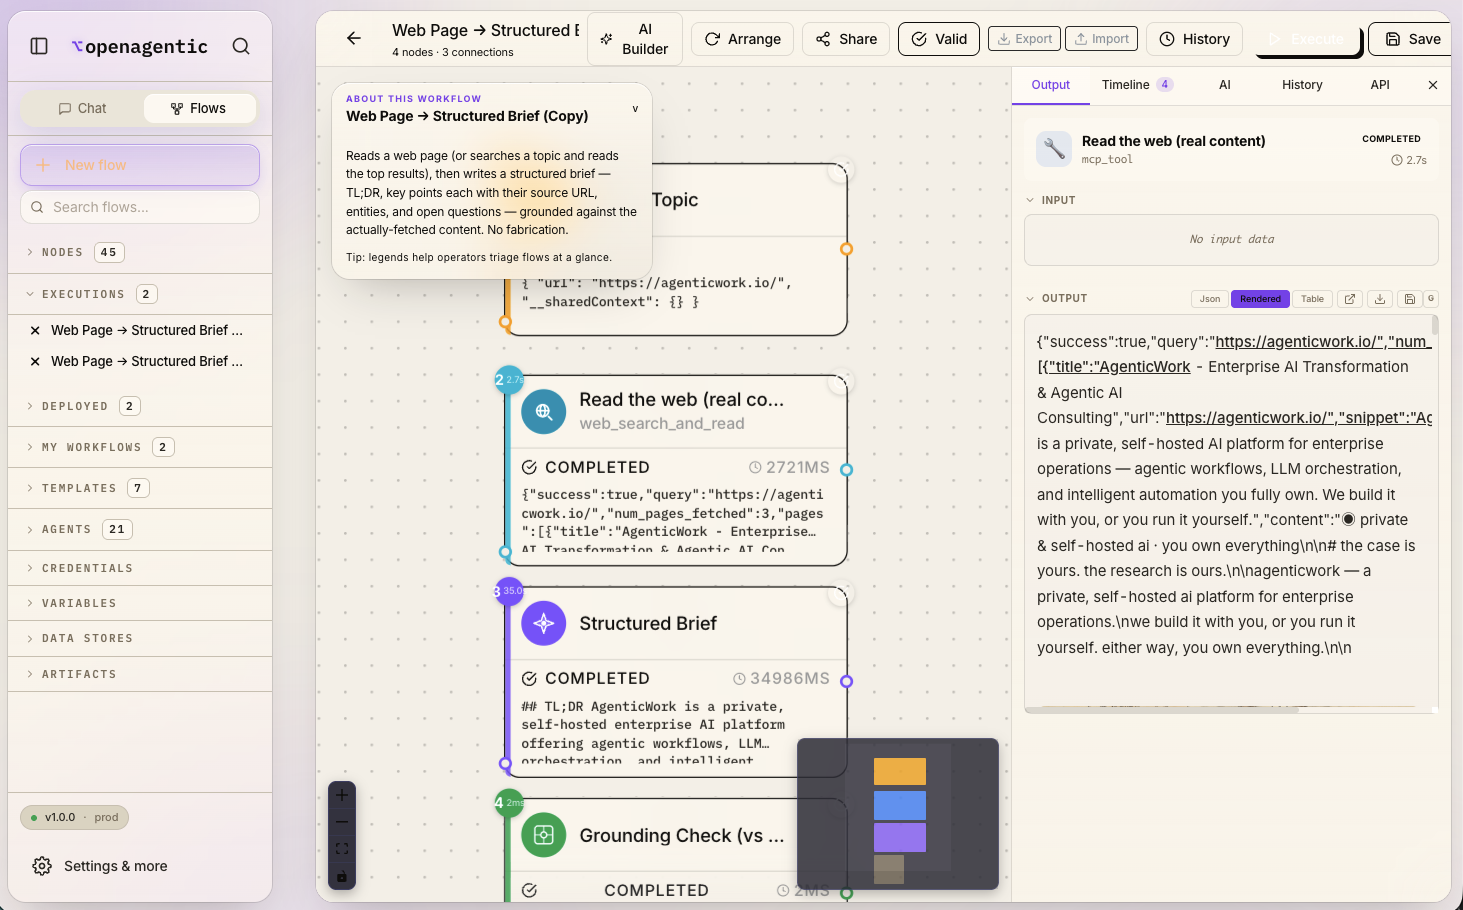Focus the Search flows field
Viewport: 1463px width, 910px height.
click(140, 207)
